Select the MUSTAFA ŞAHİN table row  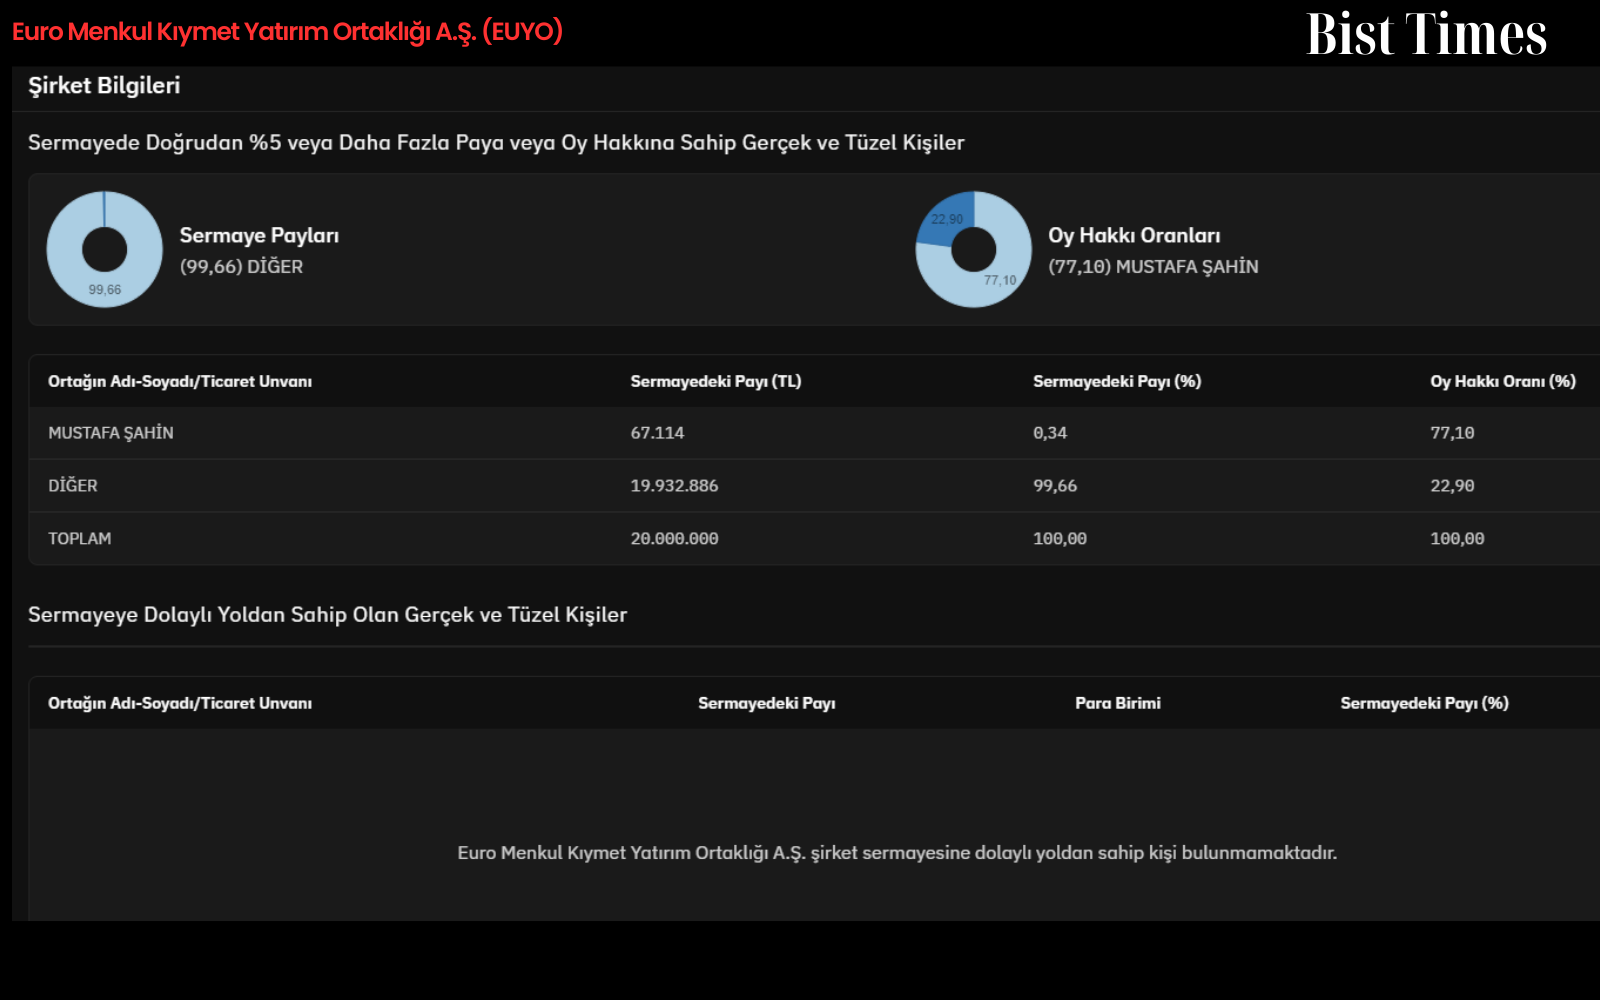coord(814,433)
